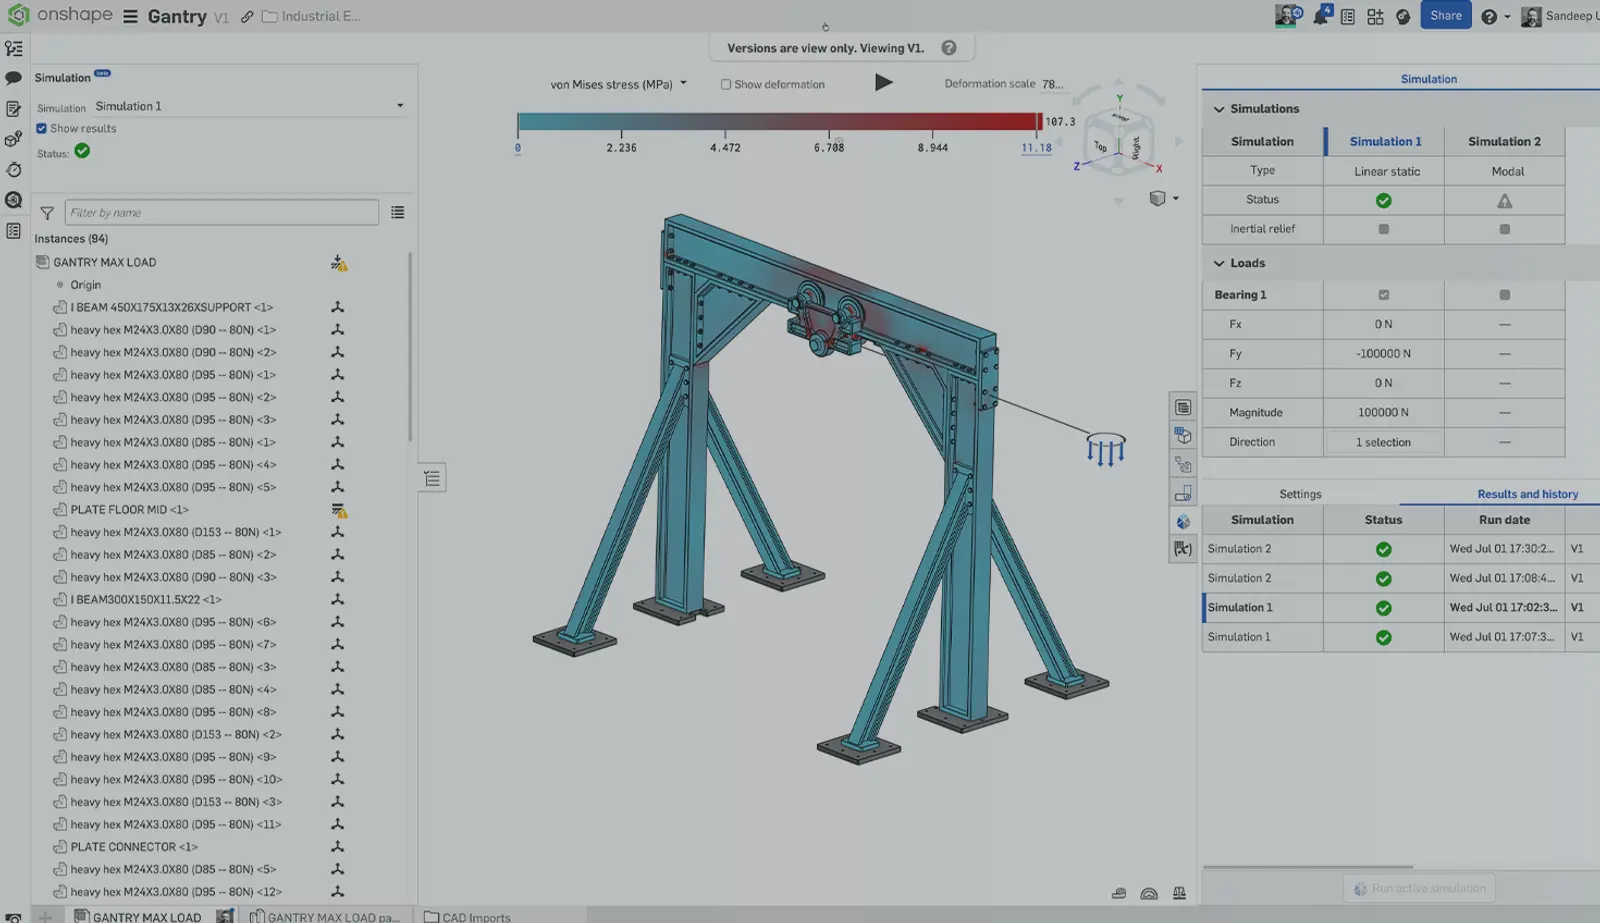Screen dimensions: 1600x923
Task: Open the Industrial E... folder link
Action: click(311, 17)
